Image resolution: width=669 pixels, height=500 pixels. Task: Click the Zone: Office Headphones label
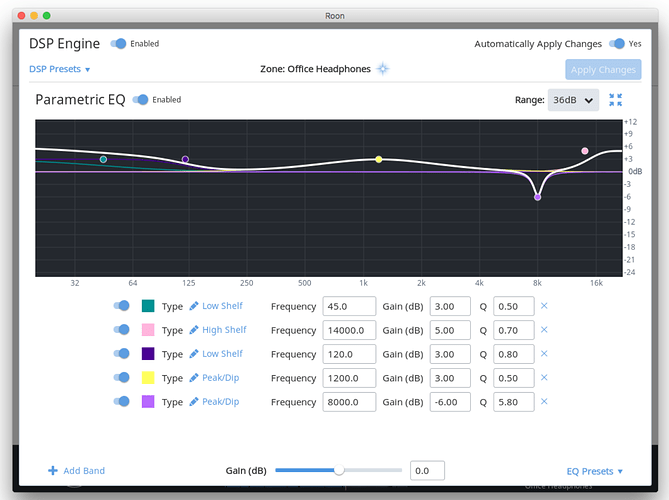tap(315, 69)
